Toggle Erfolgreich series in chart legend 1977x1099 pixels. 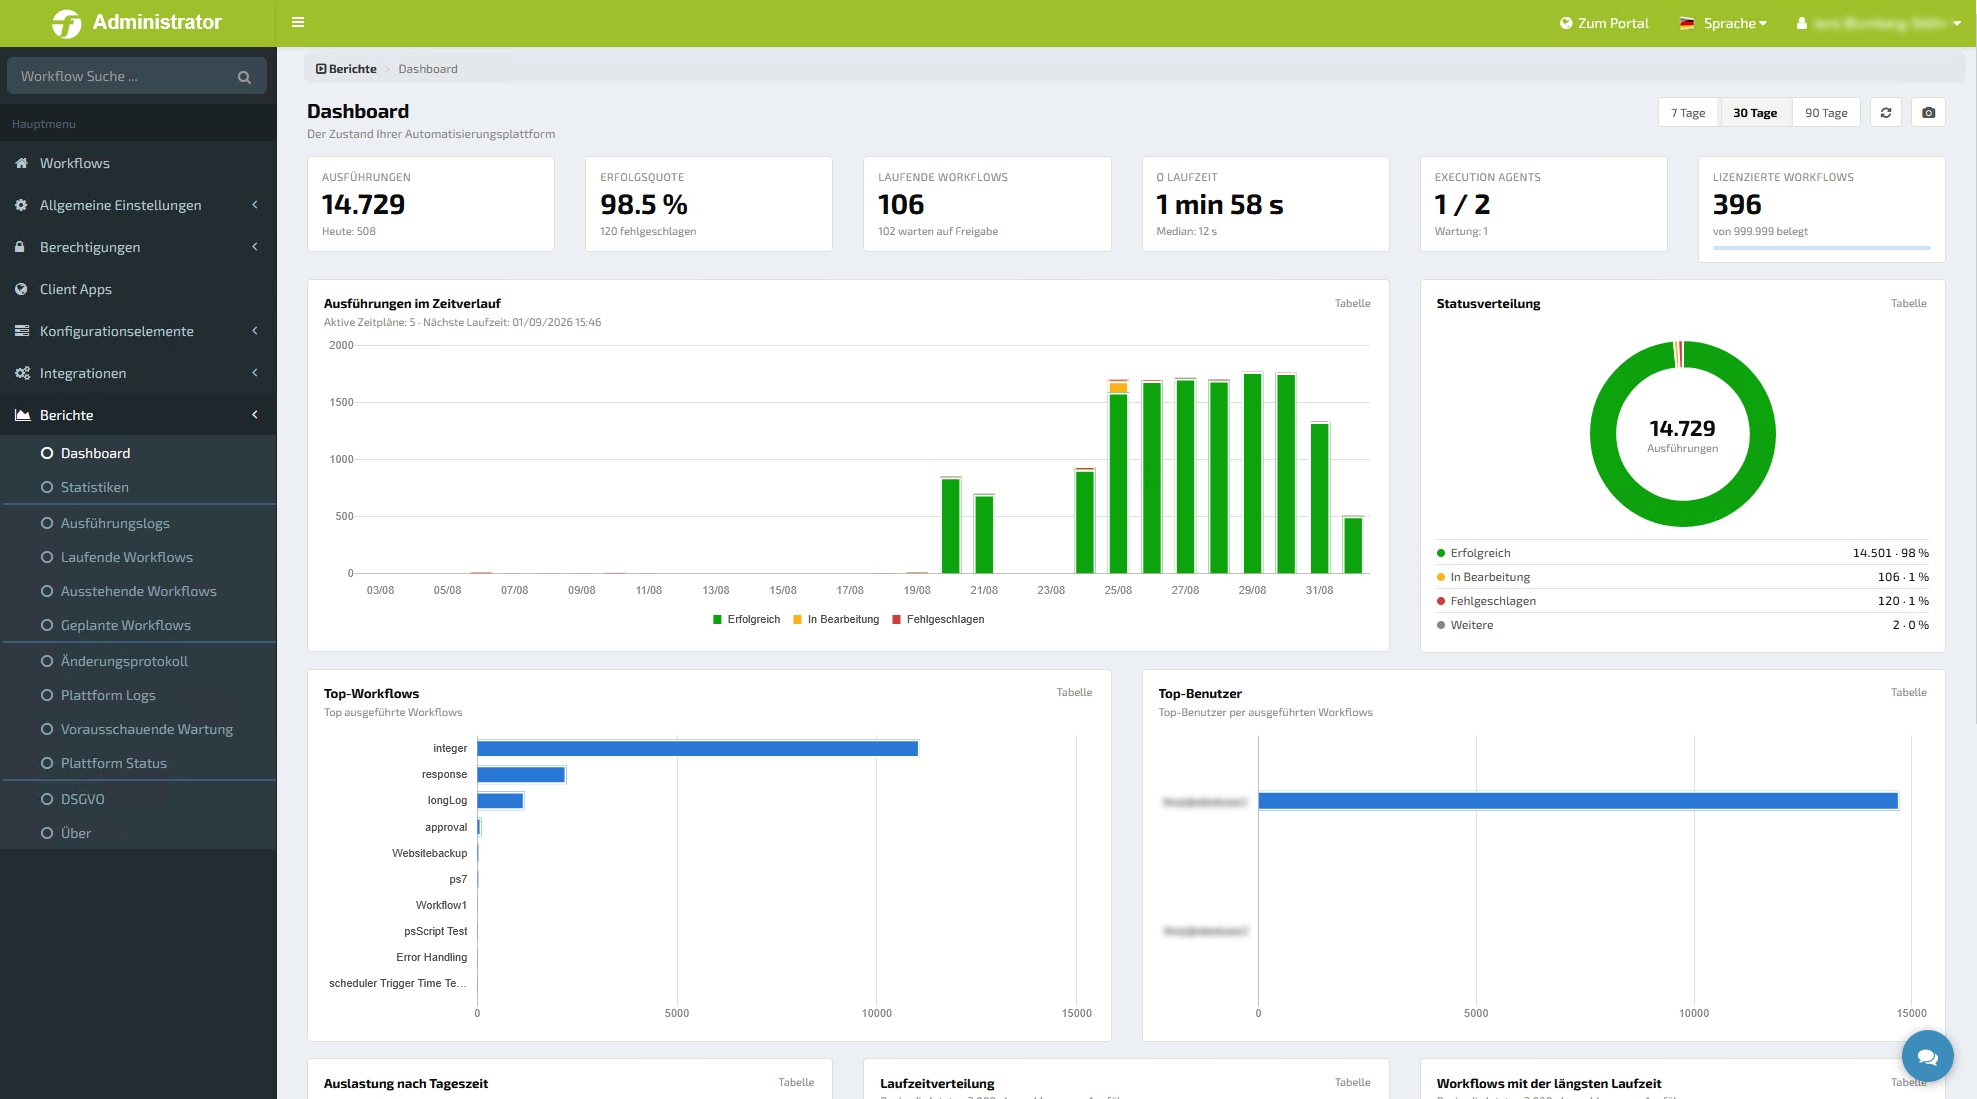tap(746, 619)
